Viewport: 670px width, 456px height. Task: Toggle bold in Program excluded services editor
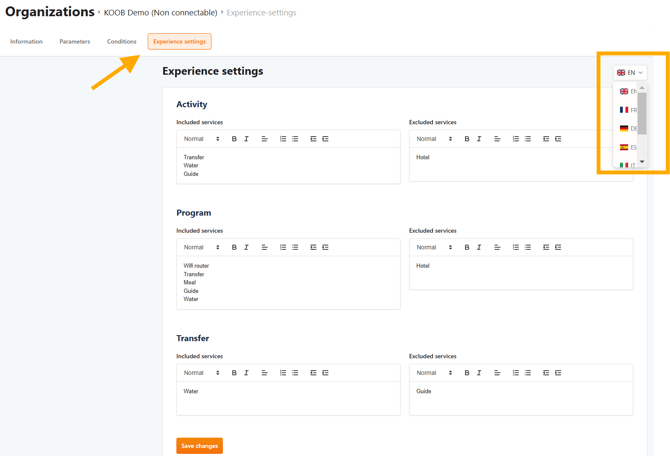coord(467,247)
